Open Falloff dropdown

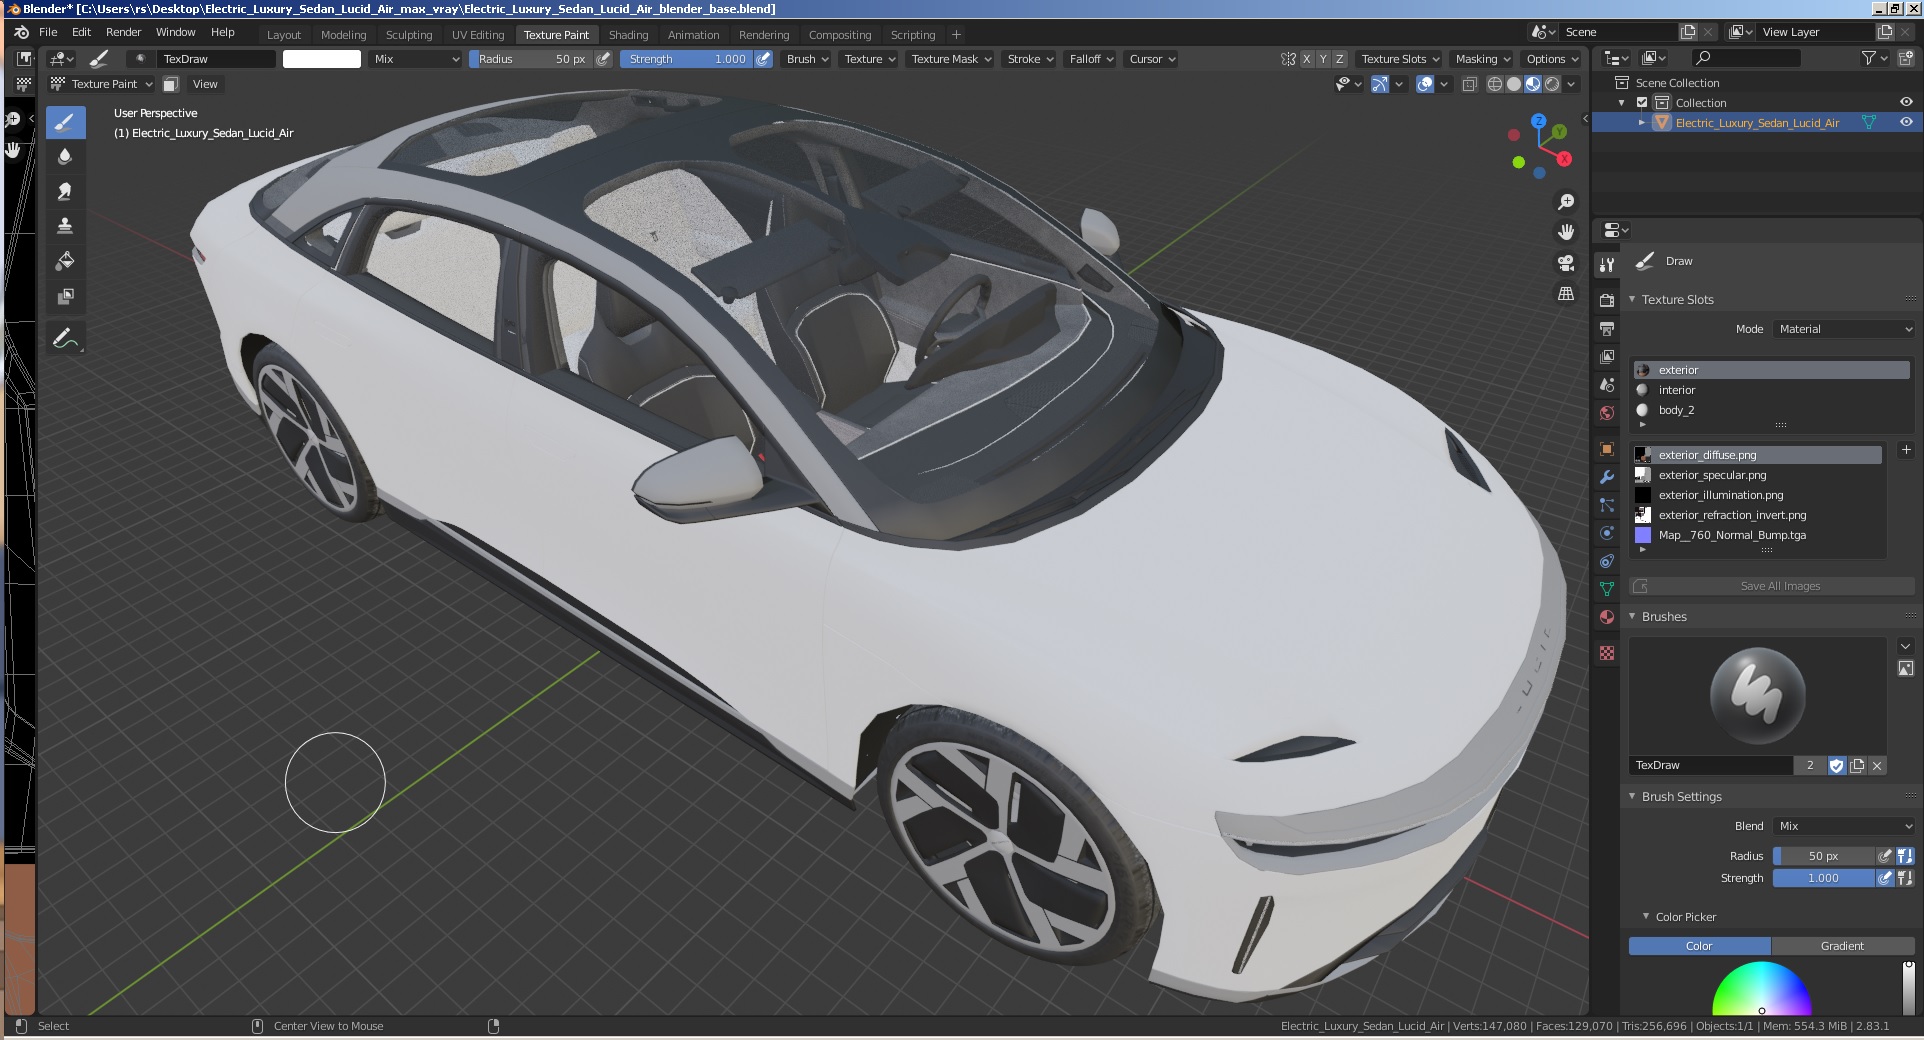click(x=1091, y=59)
